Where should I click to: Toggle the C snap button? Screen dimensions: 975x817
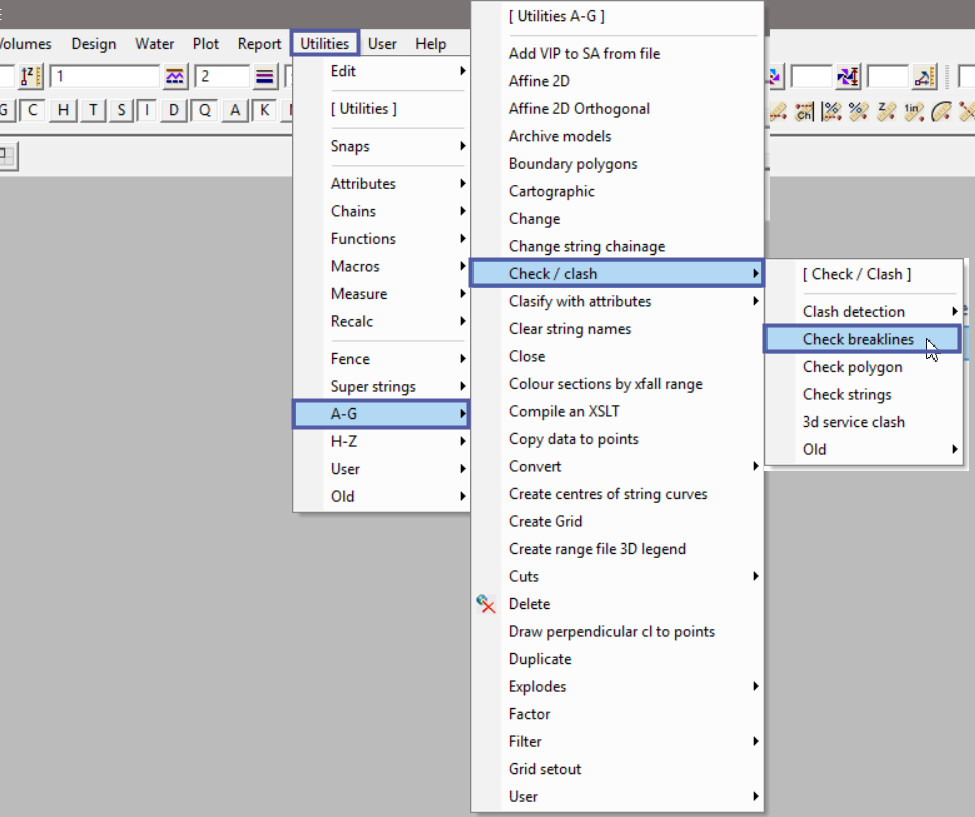coord(33,111)
